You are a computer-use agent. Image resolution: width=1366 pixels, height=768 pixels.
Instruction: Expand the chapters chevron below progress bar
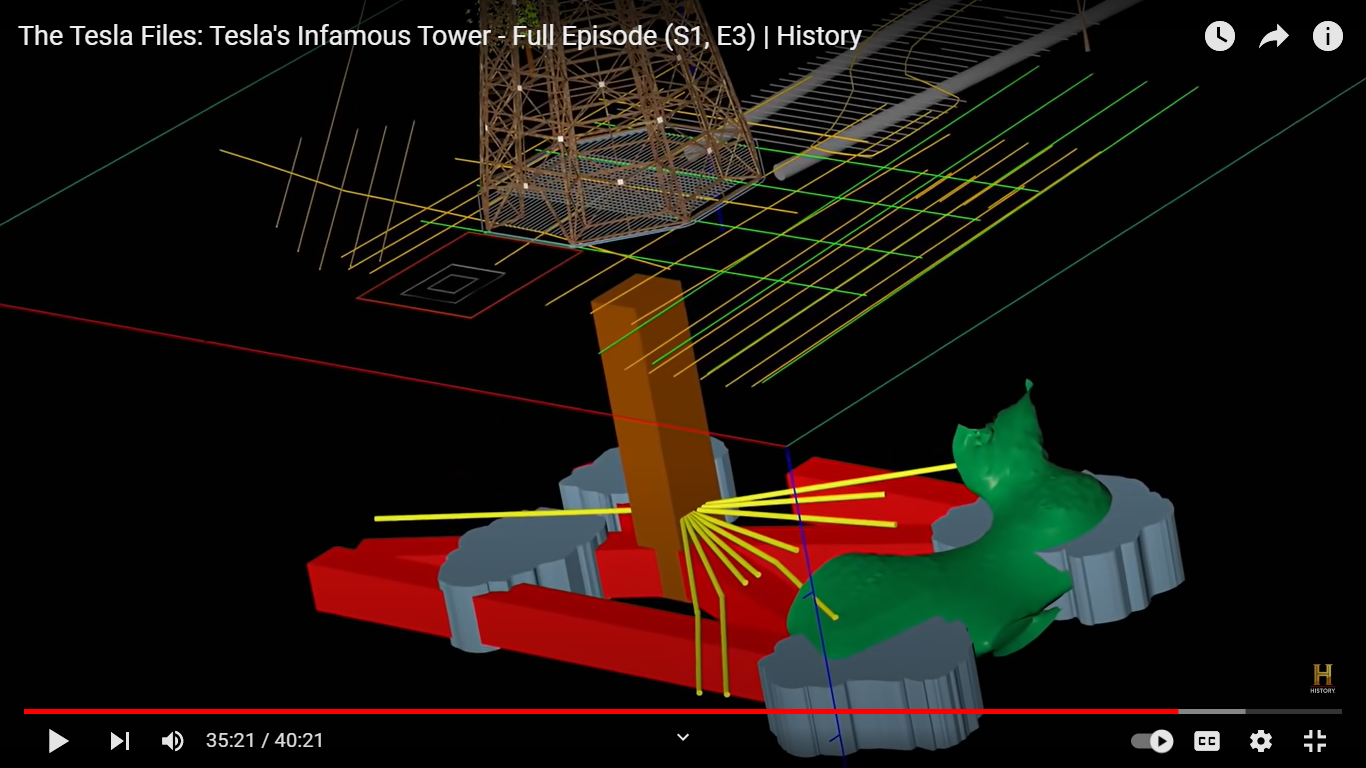[683, 737]
